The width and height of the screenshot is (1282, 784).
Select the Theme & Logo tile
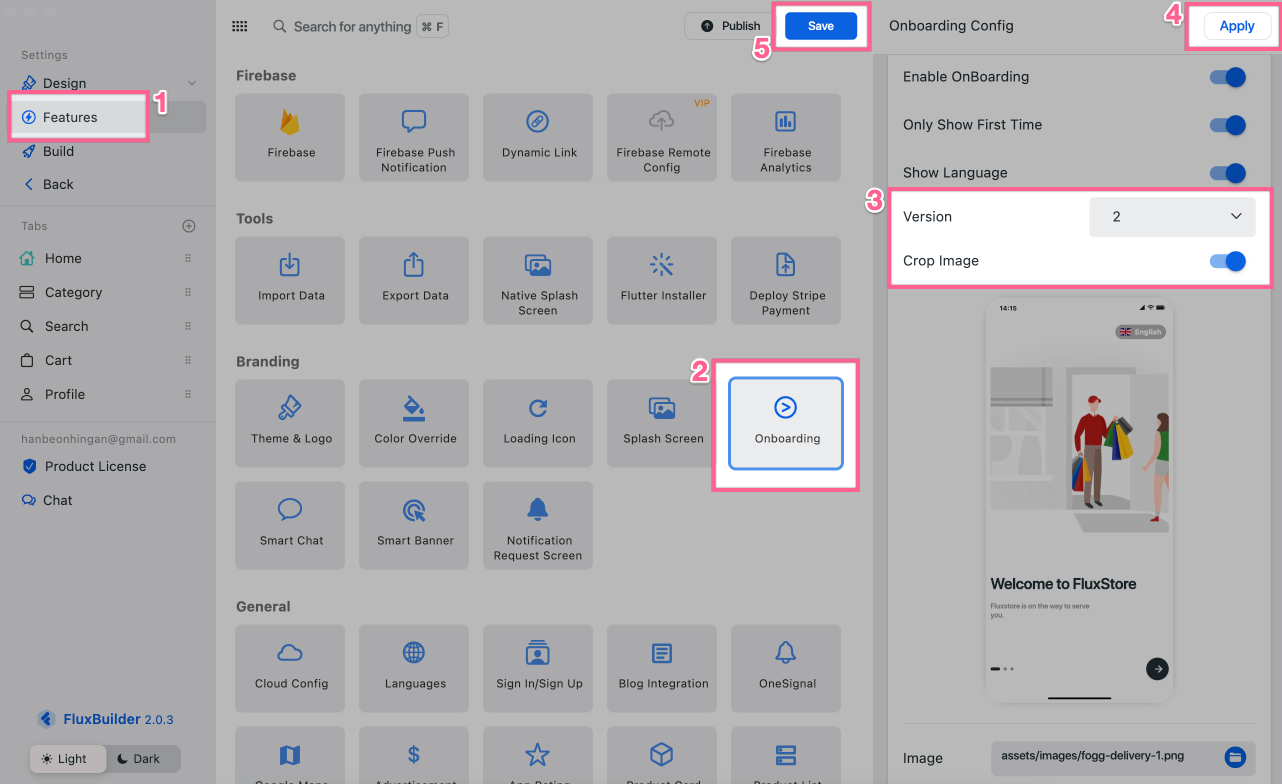point(290,423)
